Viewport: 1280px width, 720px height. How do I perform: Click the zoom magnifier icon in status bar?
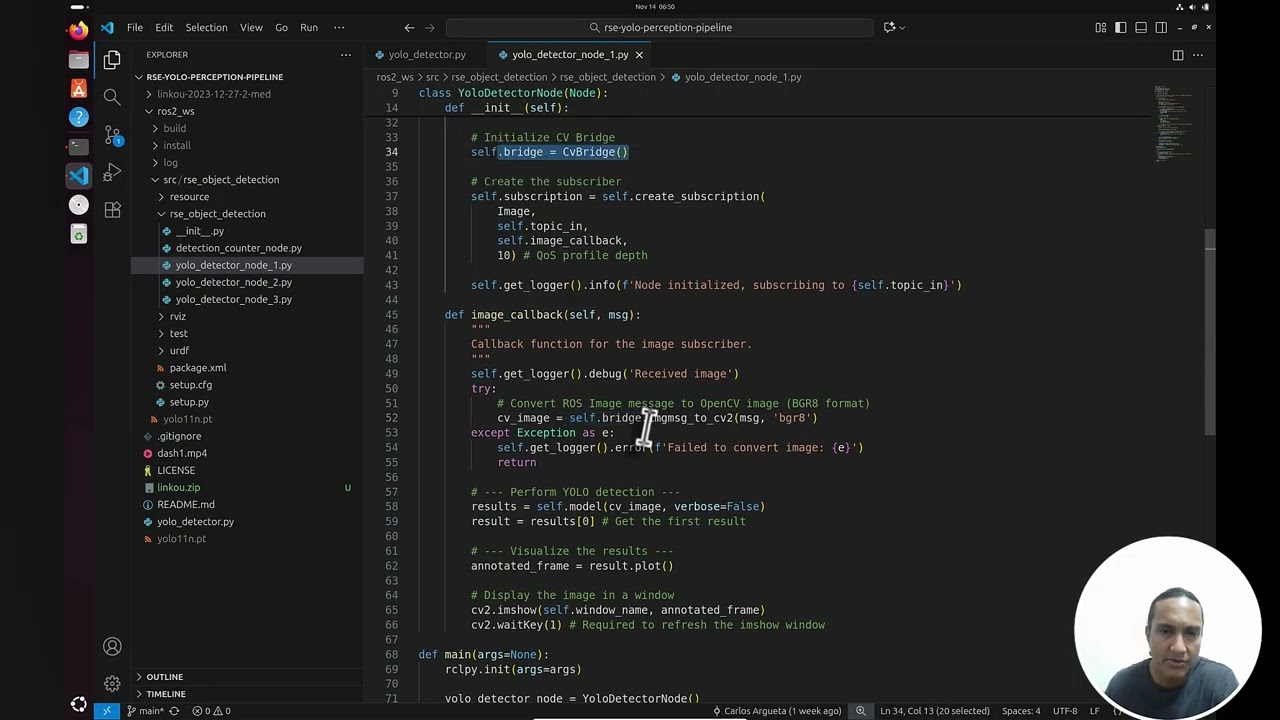click(860, 711)
